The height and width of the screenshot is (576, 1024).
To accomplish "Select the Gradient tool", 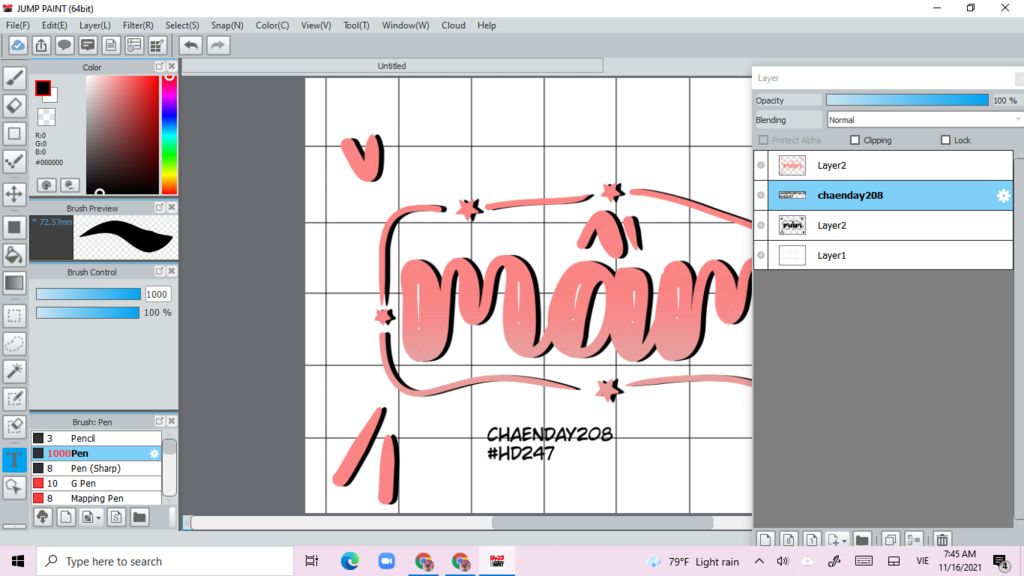I will point(14,283).
